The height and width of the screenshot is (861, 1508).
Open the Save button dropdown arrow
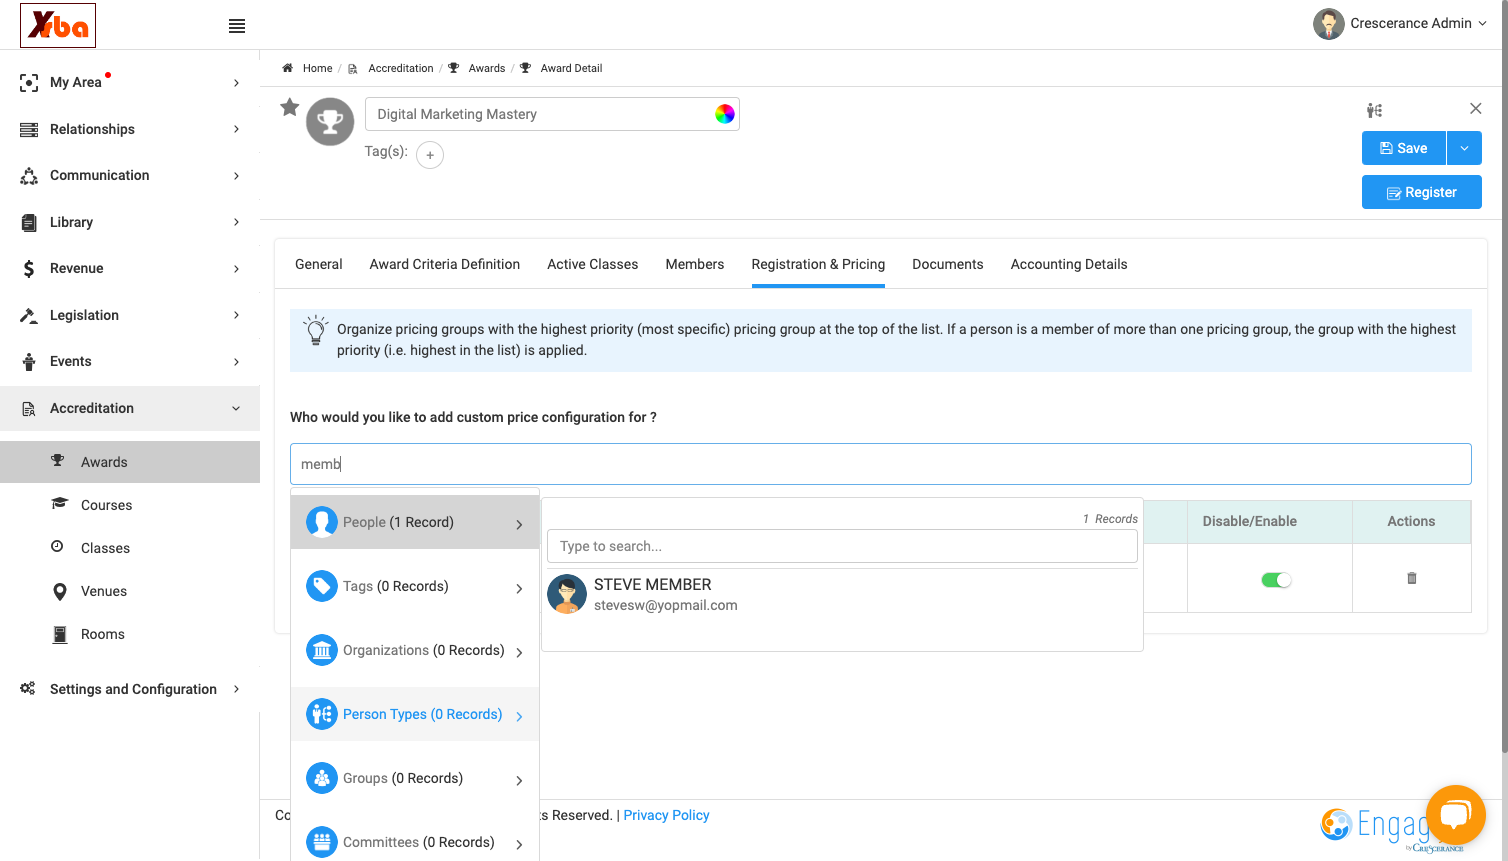[x=1464, y=148]
